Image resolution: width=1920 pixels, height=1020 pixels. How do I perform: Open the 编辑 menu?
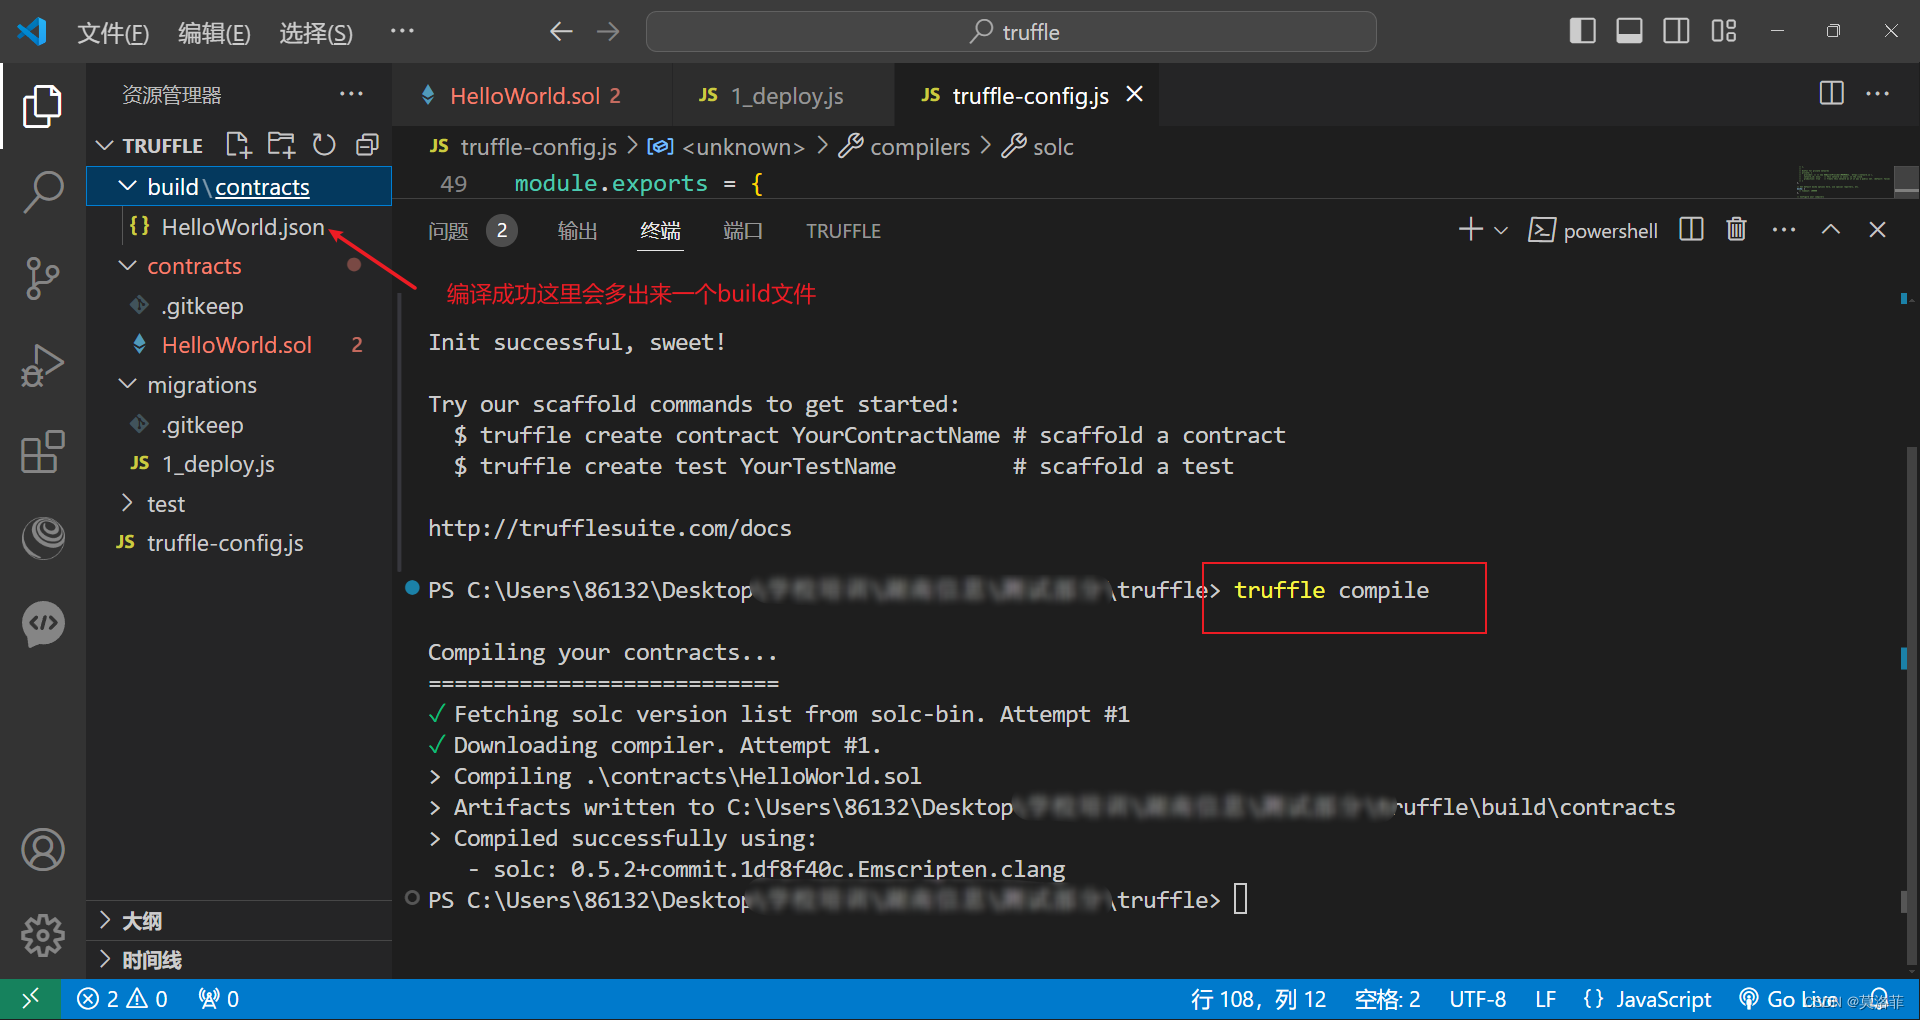tap(214, 33)
